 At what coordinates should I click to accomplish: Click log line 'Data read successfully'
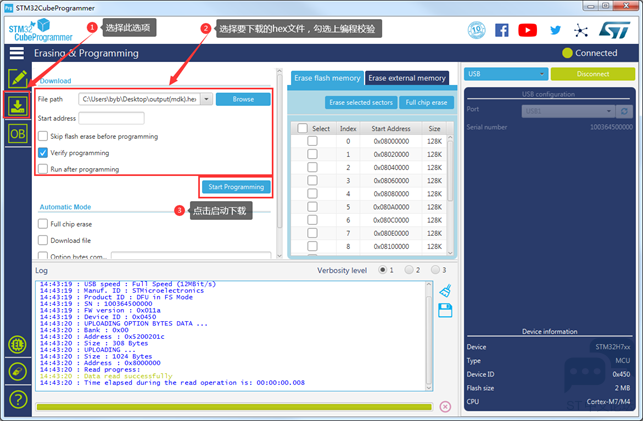pos(128,376)
